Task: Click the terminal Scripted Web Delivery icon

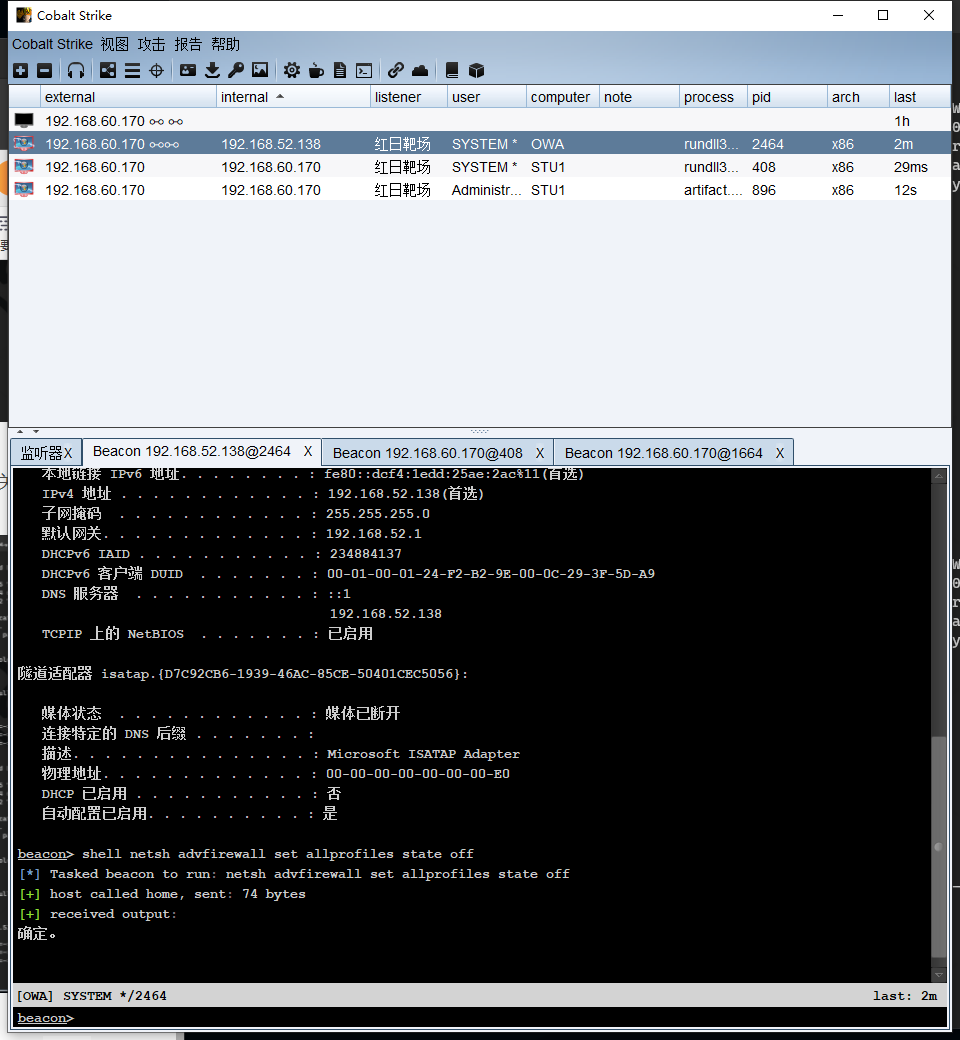Action: [364, 70]
